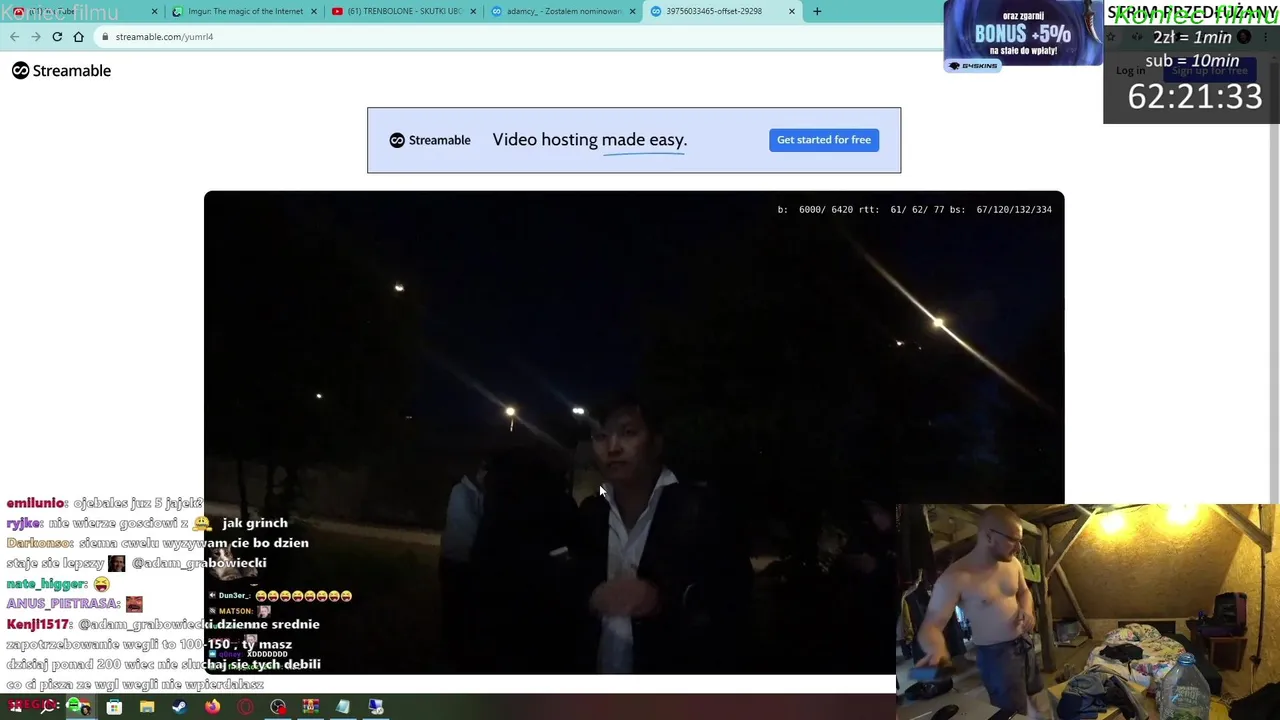Open Opera browser from the taskbar

point(245,707)
